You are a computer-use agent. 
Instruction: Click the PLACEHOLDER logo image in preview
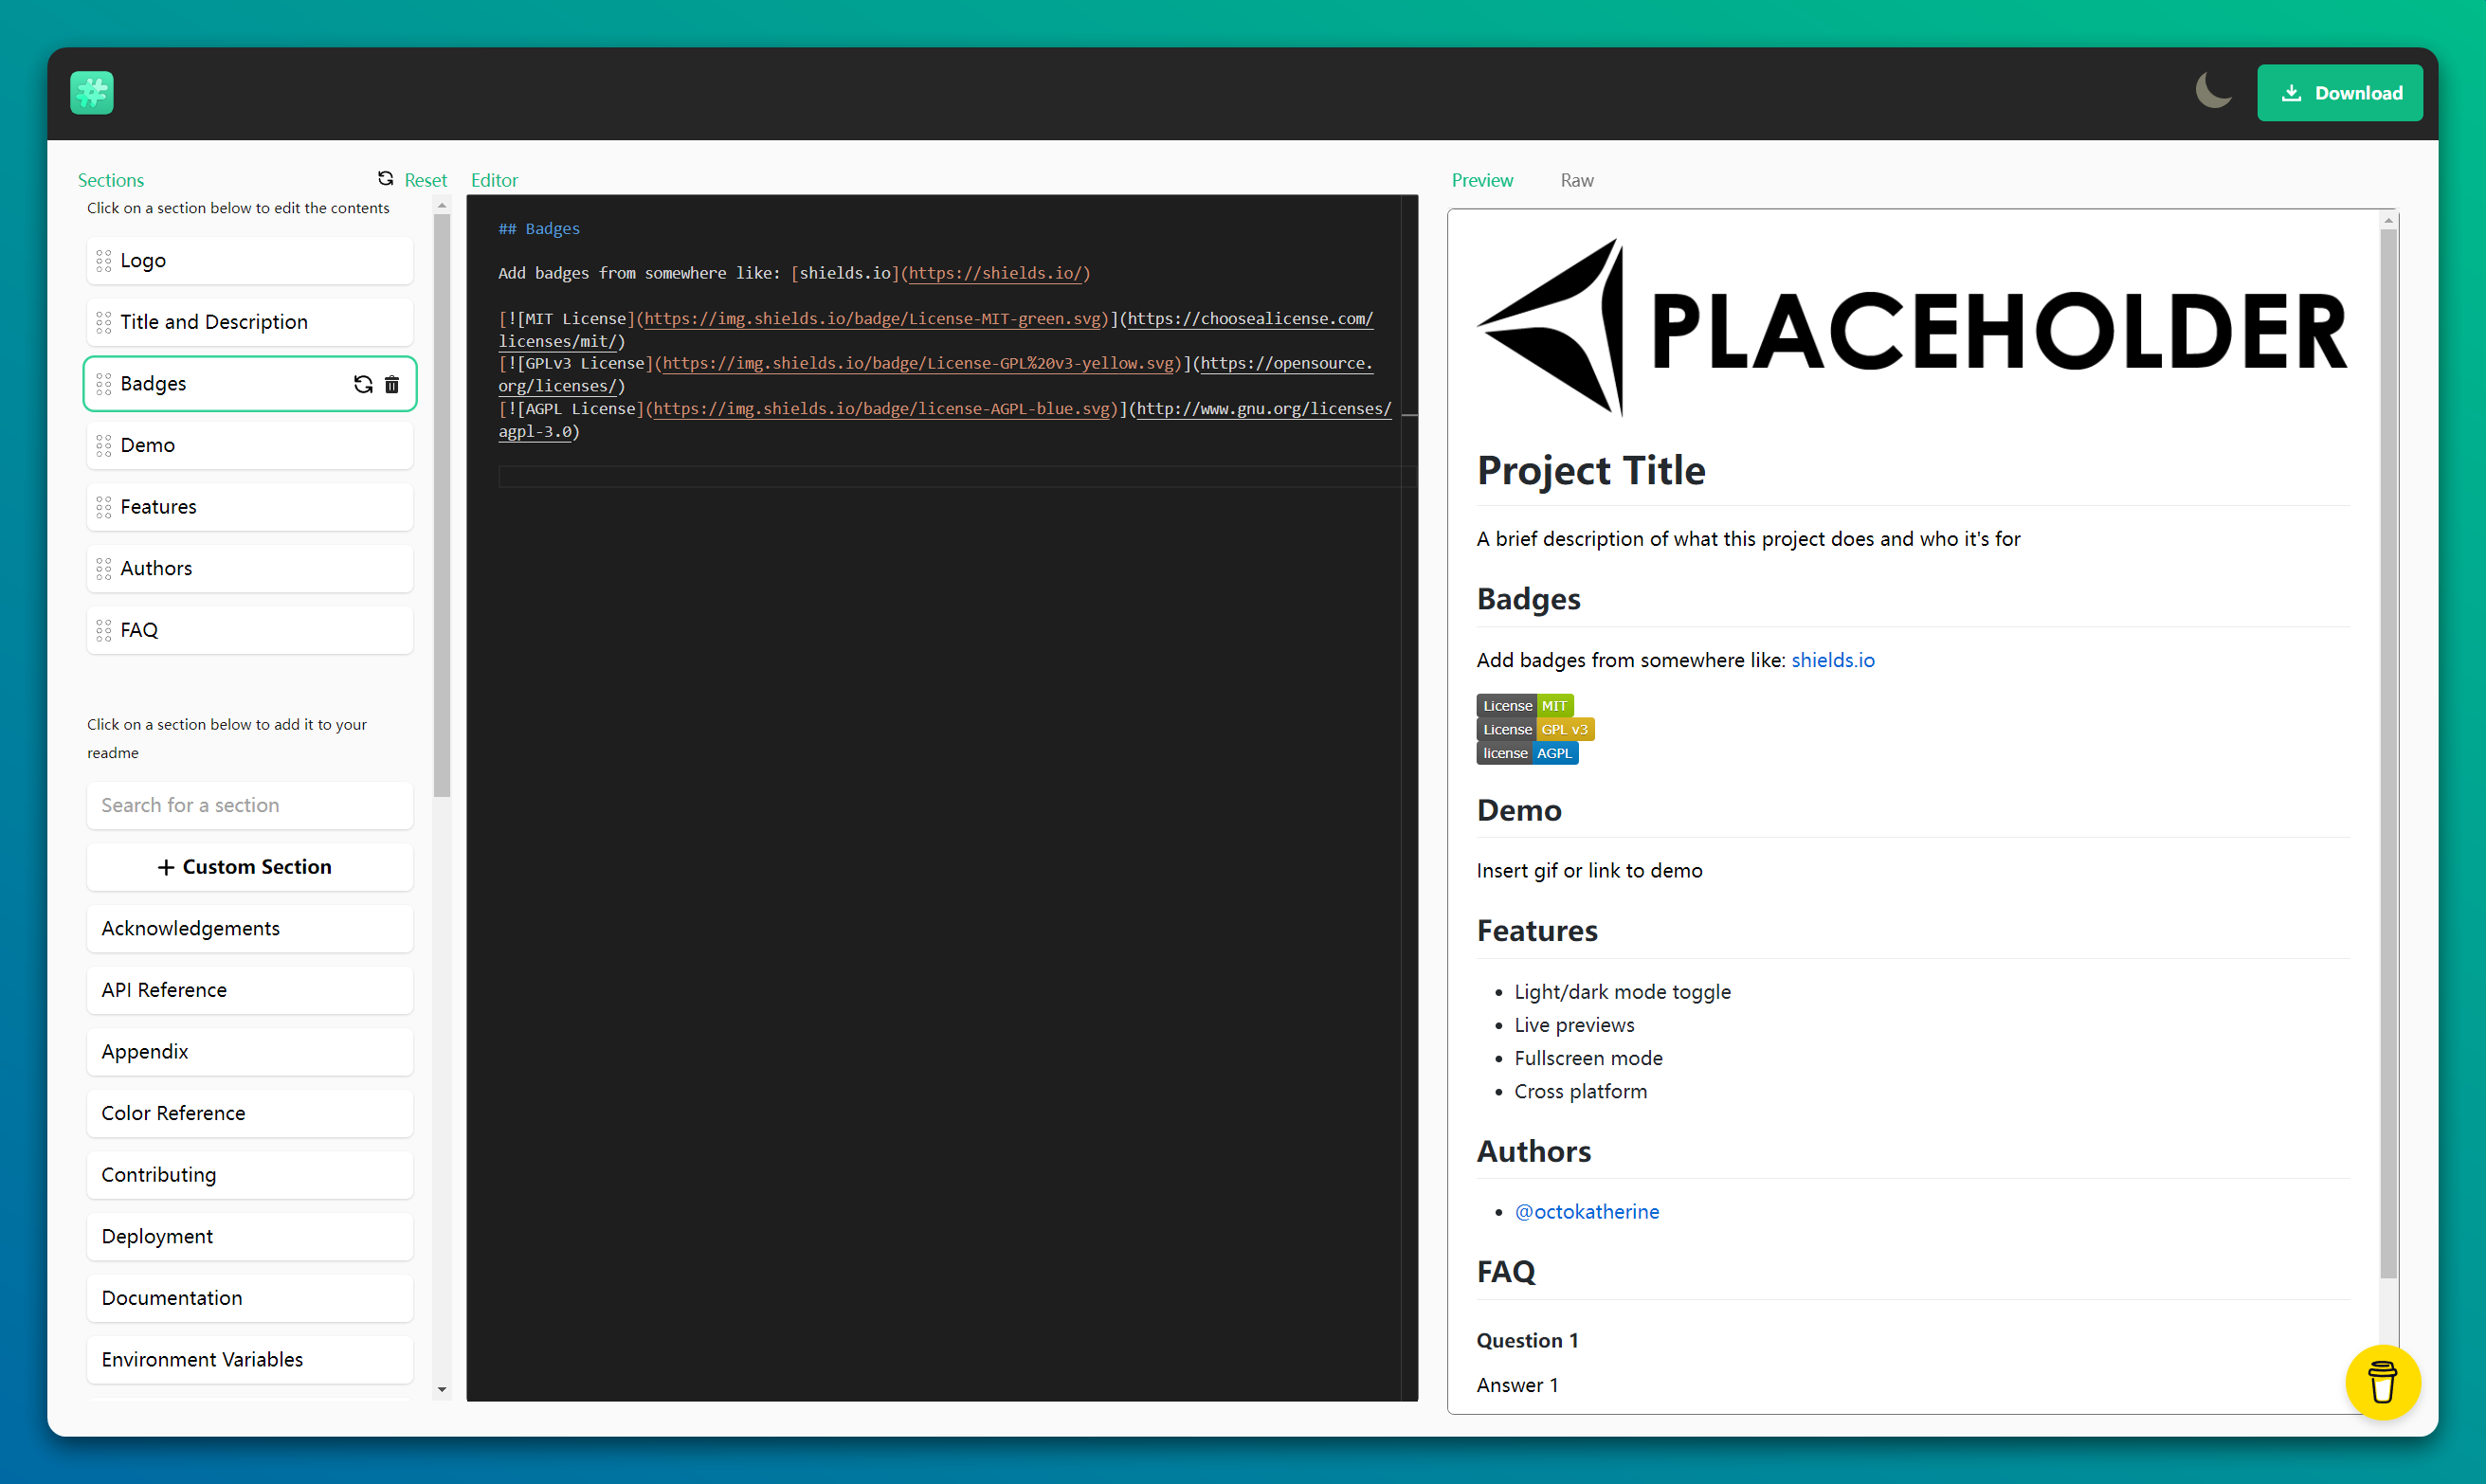[1912, 329]
